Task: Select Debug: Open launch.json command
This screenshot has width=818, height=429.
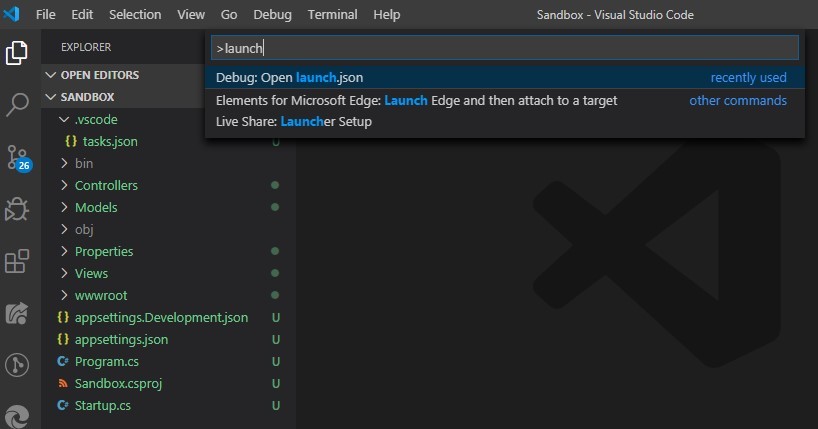Action: click(504, 77)
